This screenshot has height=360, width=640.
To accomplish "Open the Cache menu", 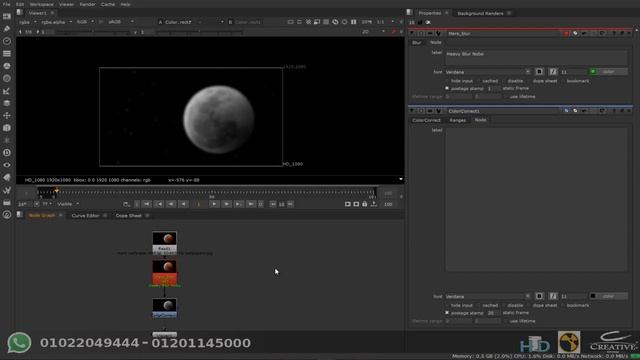I will click(108, 4).
